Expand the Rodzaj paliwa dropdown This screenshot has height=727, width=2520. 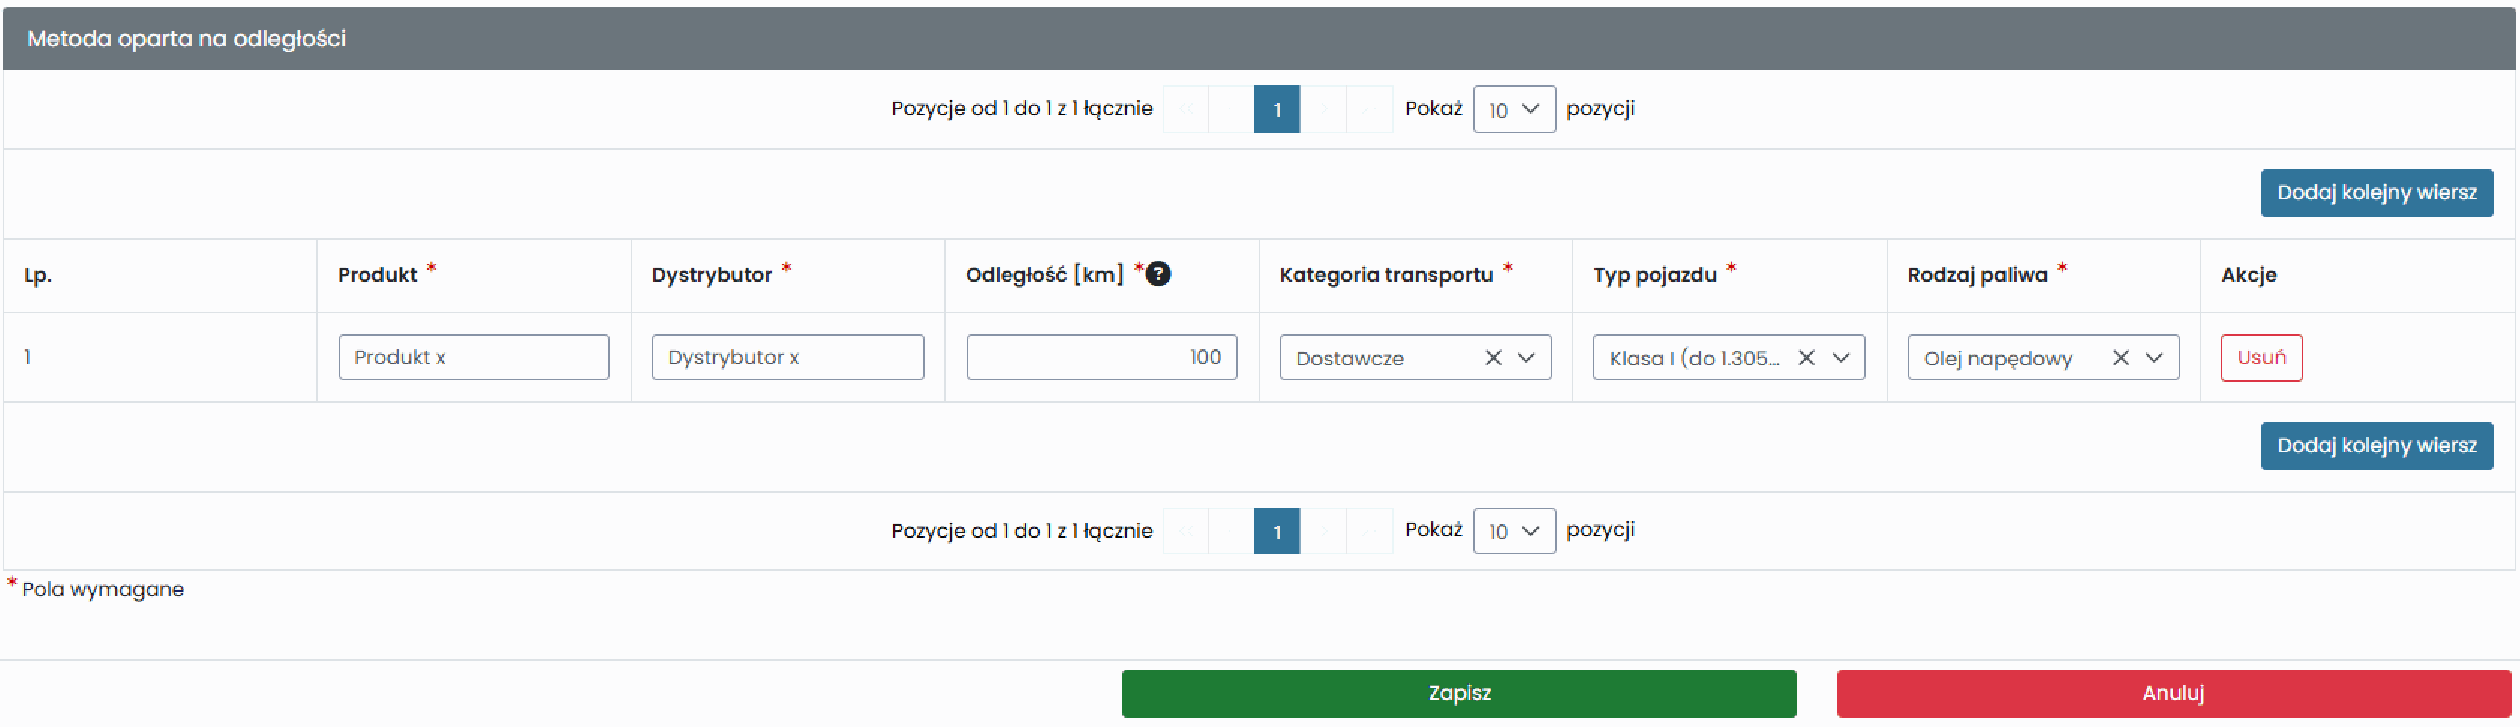tap(2155, 358)
